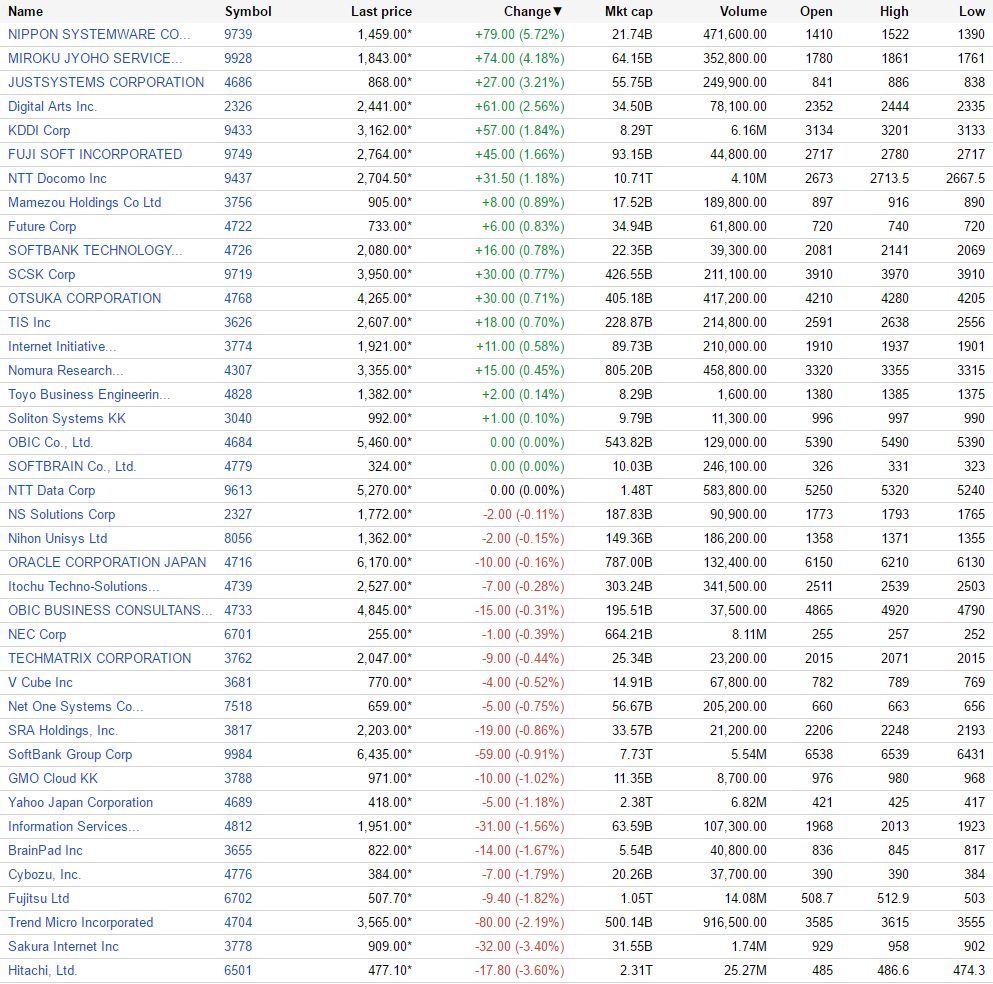This screenshot has height=984, width=993.
Task: Open Yahoo Japan Corporation link
Action: click(x=80, y=803)
